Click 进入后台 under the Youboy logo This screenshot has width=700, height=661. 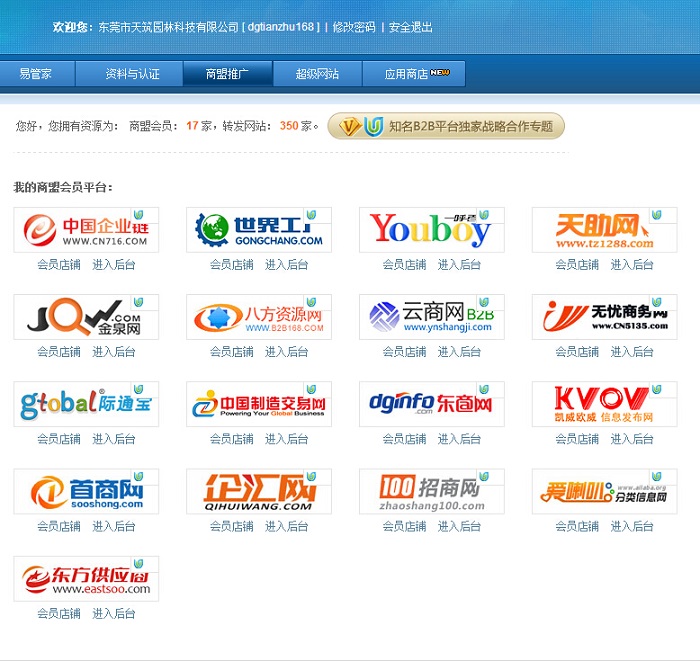[x=459, y=265]
